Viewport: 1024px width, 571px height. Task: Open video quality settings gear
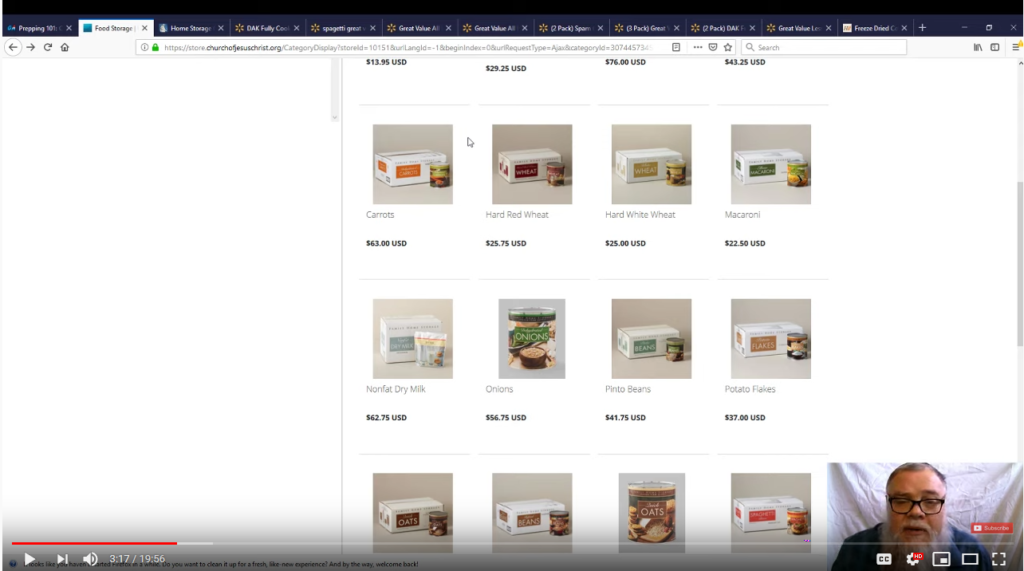[x=912, y=559]
